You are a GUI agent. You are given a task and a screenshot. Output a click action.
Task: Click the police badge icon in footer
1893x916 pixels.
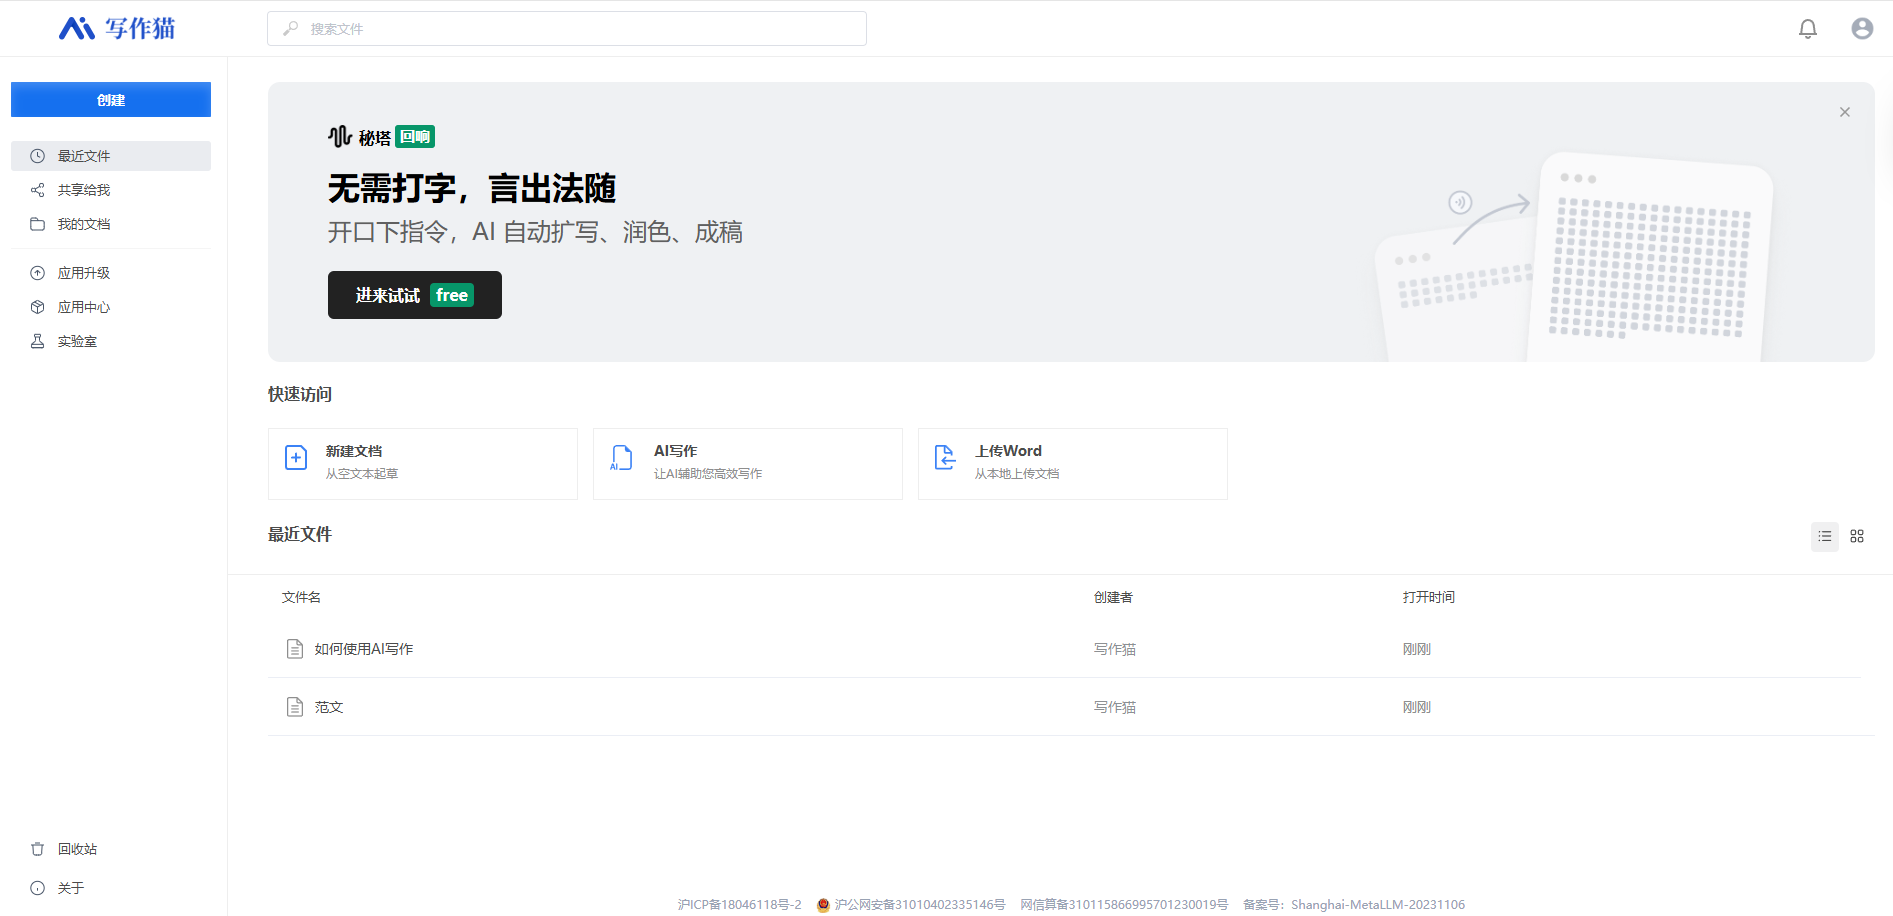(824, 905)
